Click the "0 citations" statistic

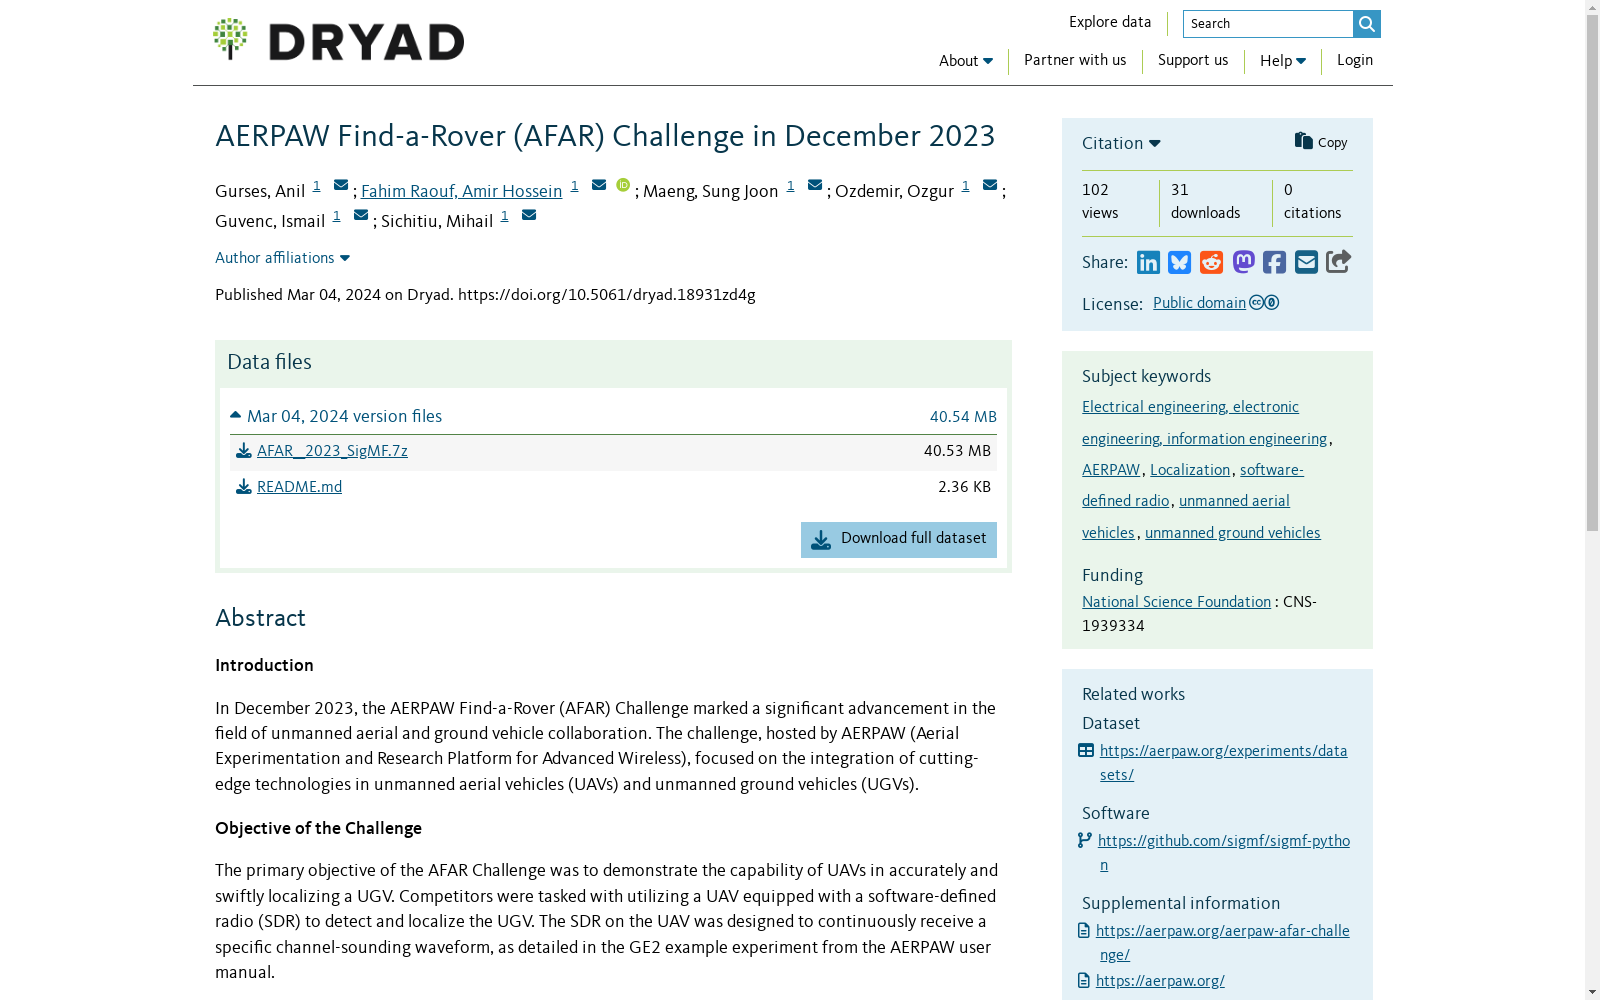[x=1312, y=202]
